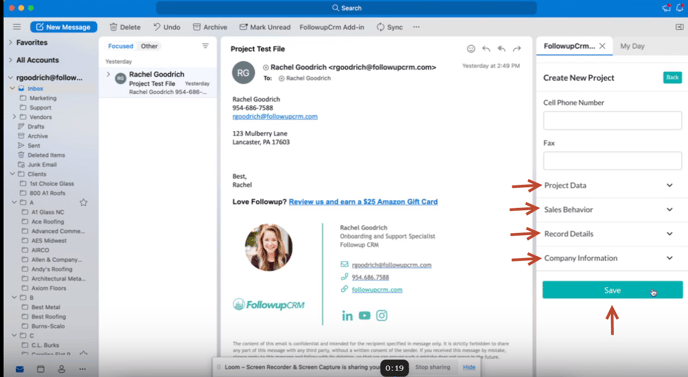
Task: Click the signature phone number 954.686.7588
Action: tap(370, 277)
